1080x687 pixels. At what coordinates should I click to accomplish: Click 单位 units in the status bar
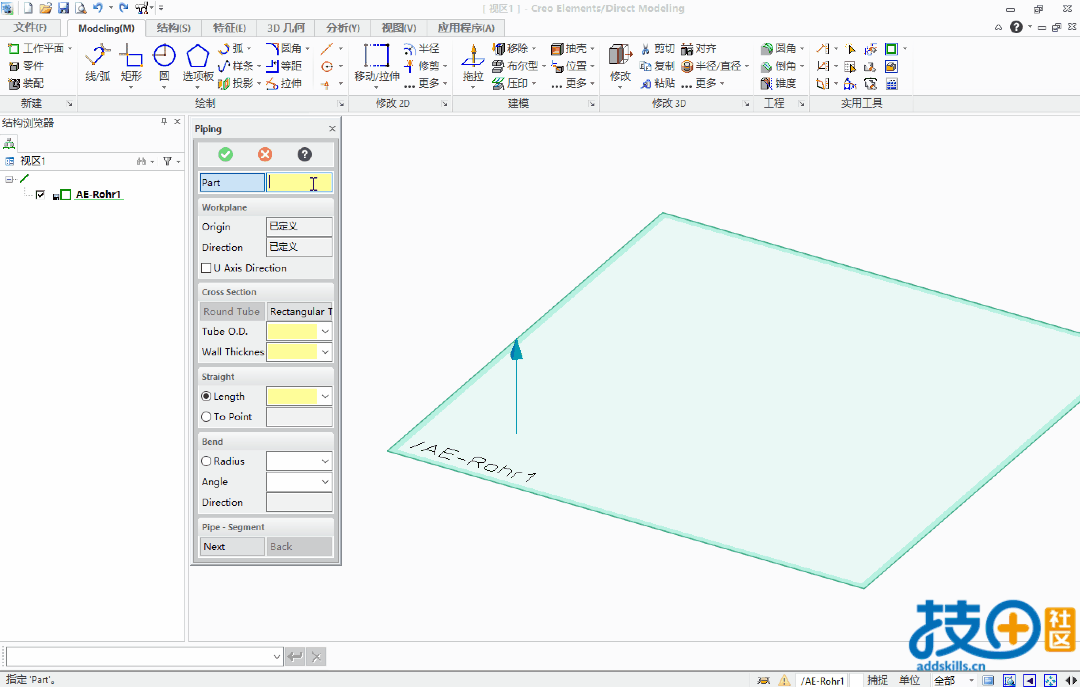pos(909,680)
